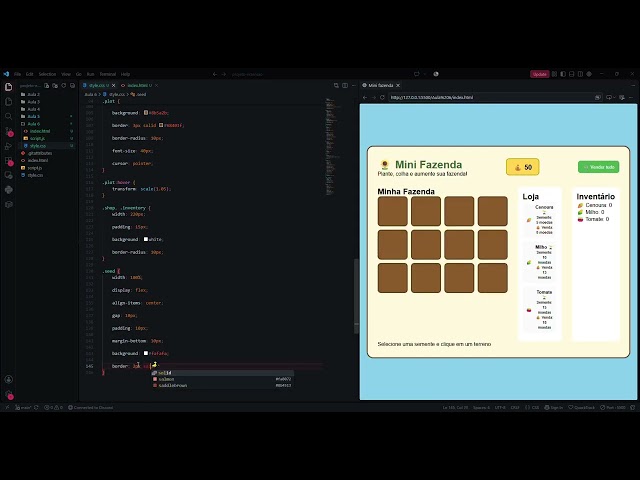Click white color swatch in .shop background
The height and width of the screenshot is (480, 640).
tap(146, 239)
